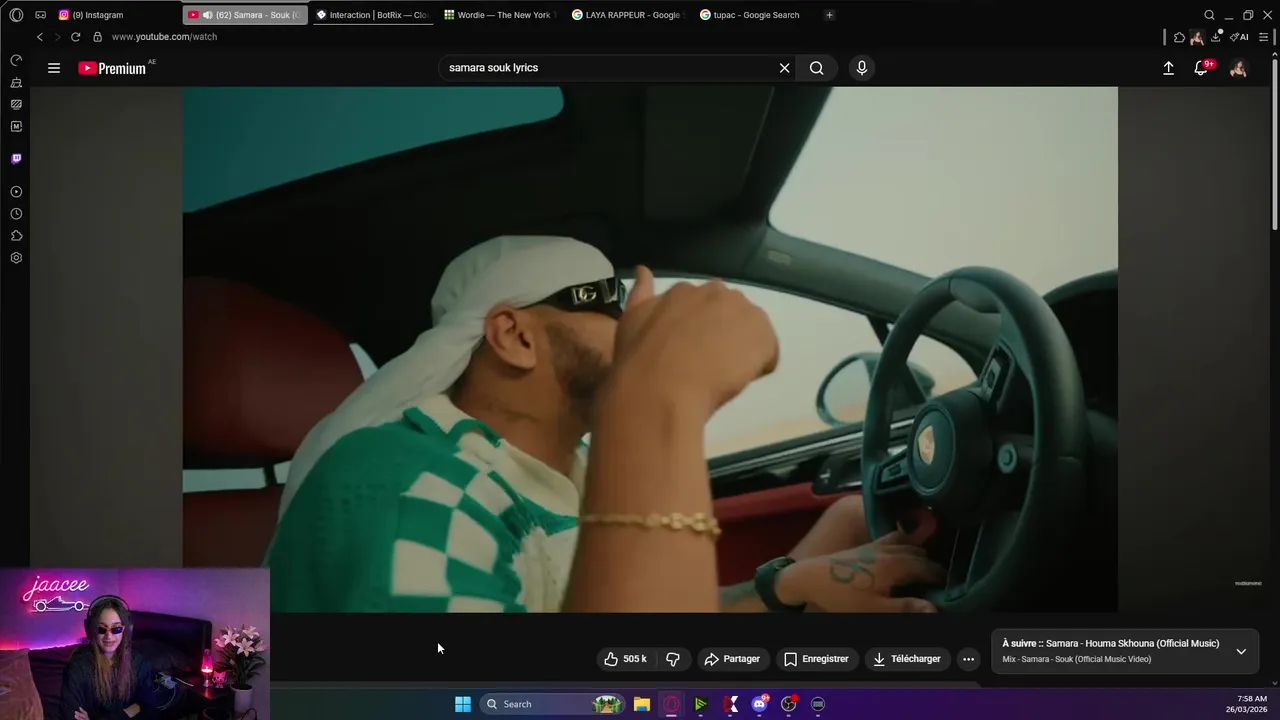Toggle the YouTube guide hamburger menu
Screen dimensions: 1280x720
[54, 68]
